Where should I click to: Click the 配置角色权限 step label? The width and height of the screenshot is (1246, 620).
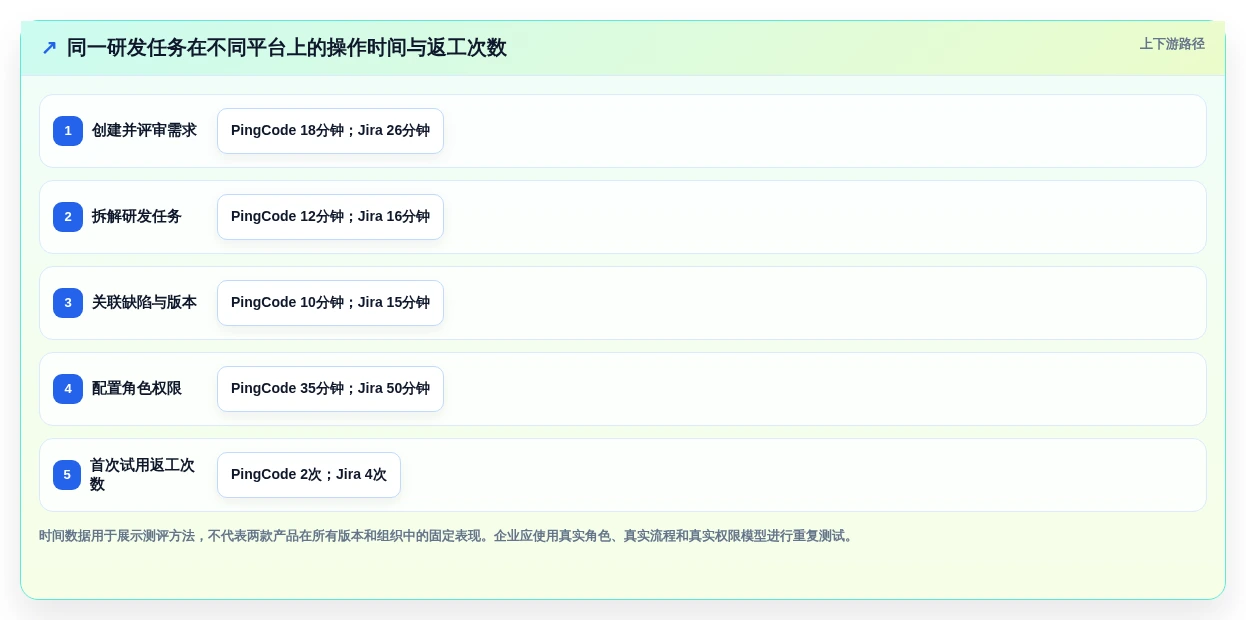(137, 389)
